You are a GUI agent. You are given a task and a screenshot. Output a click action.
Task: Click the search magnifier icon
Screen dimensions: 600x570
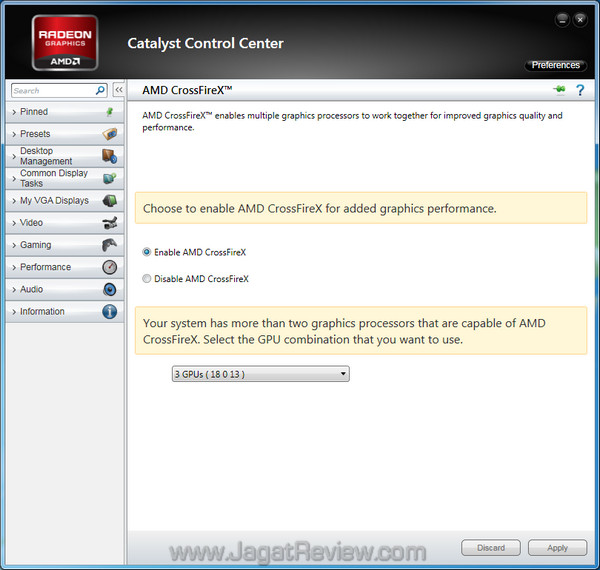(101, 90)
